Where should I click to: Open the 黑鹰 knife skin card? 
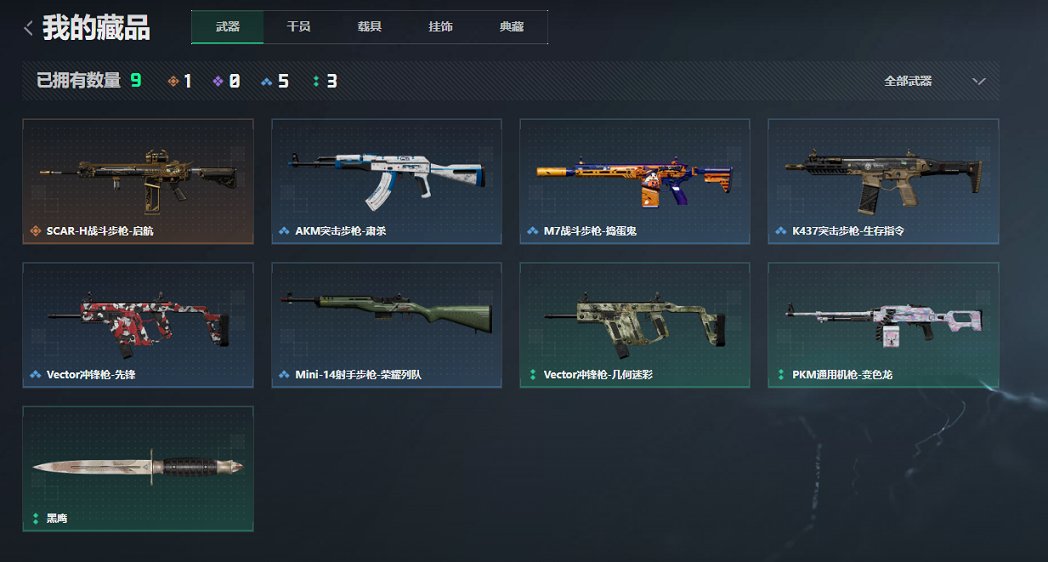(x=138, y=468)
